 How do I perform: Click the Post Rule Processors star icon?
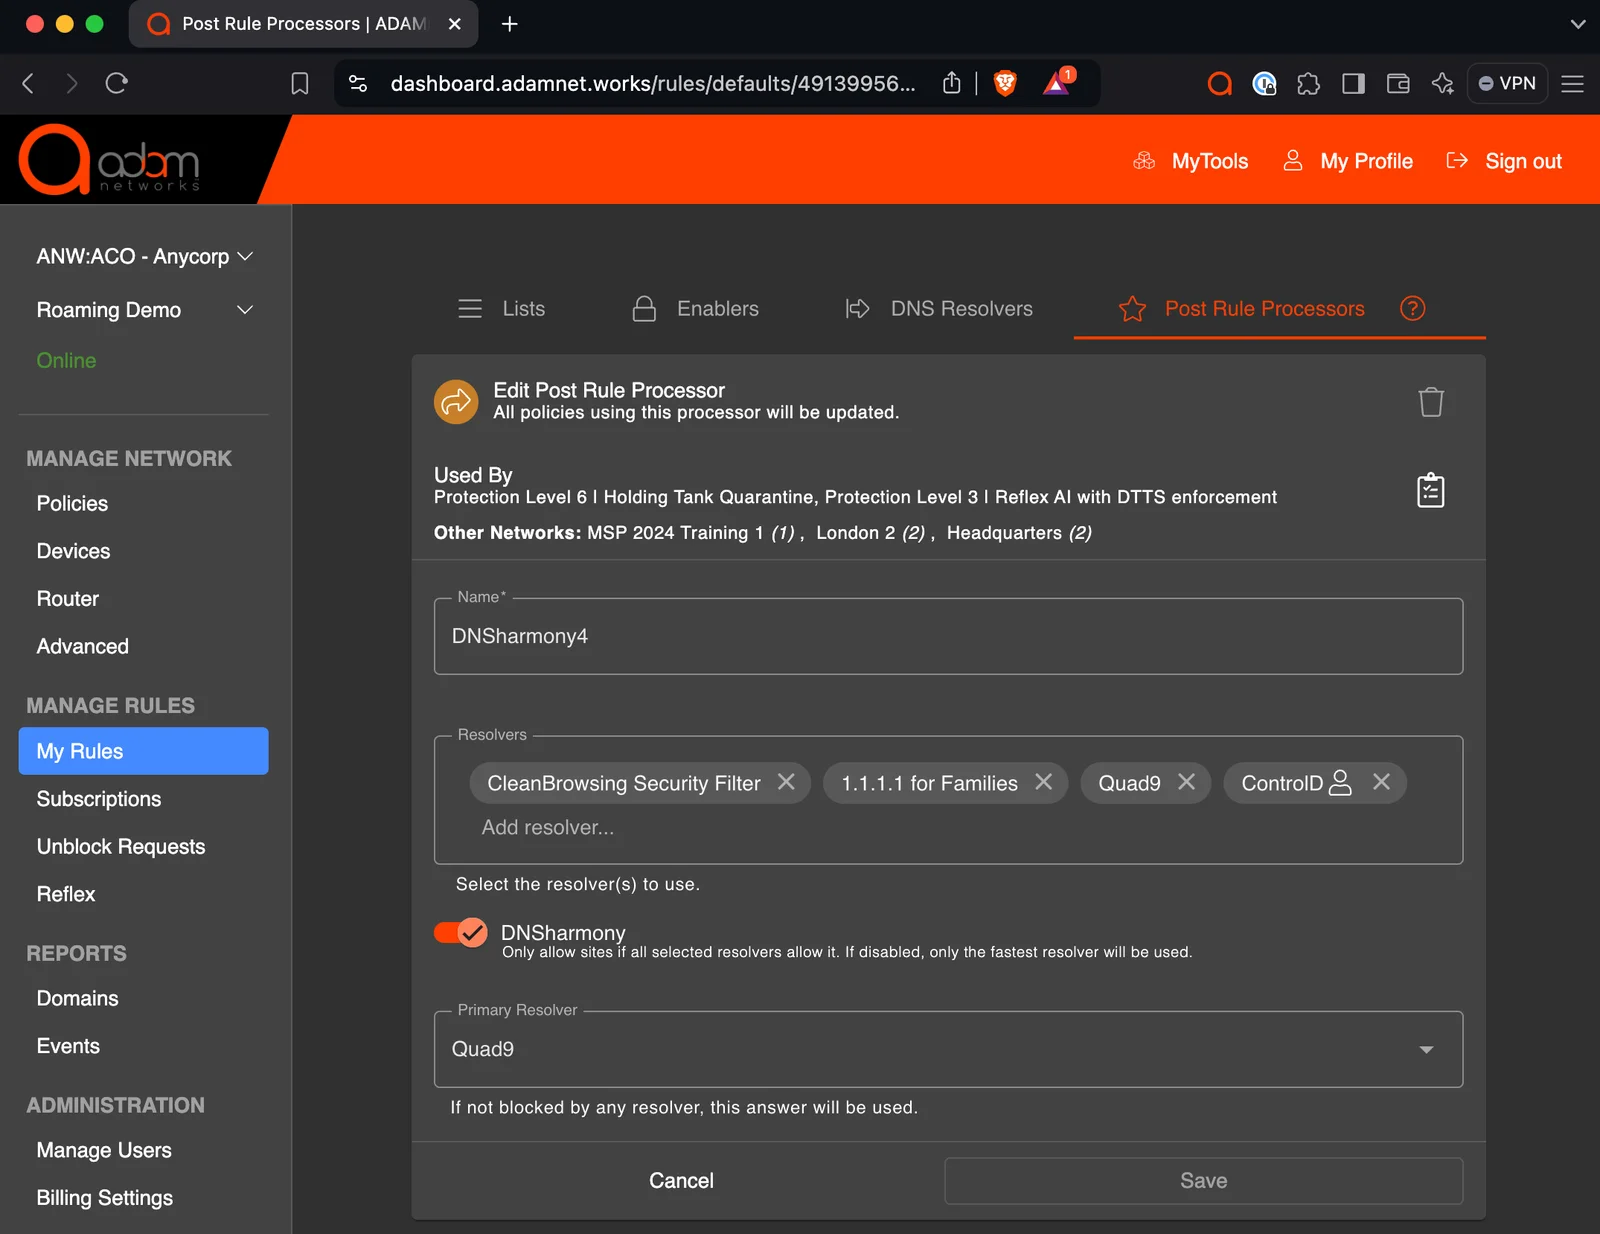(x=1132, y=309)
